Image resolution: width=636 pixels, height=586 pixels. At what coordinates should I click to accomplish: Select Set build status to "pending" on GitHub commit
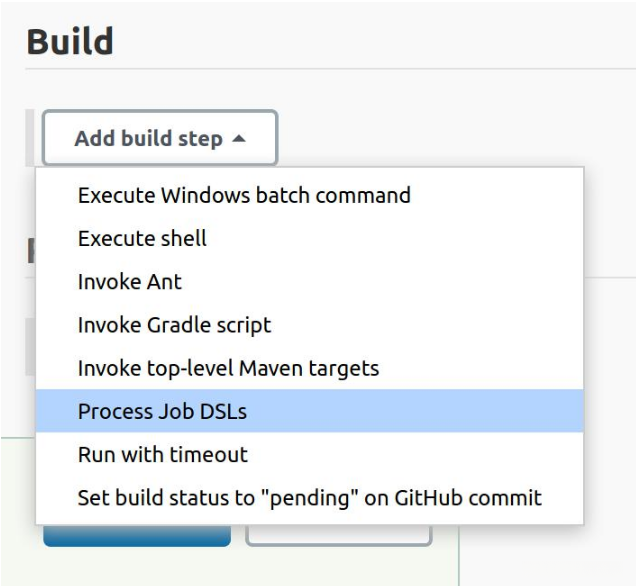click(309, 497)
